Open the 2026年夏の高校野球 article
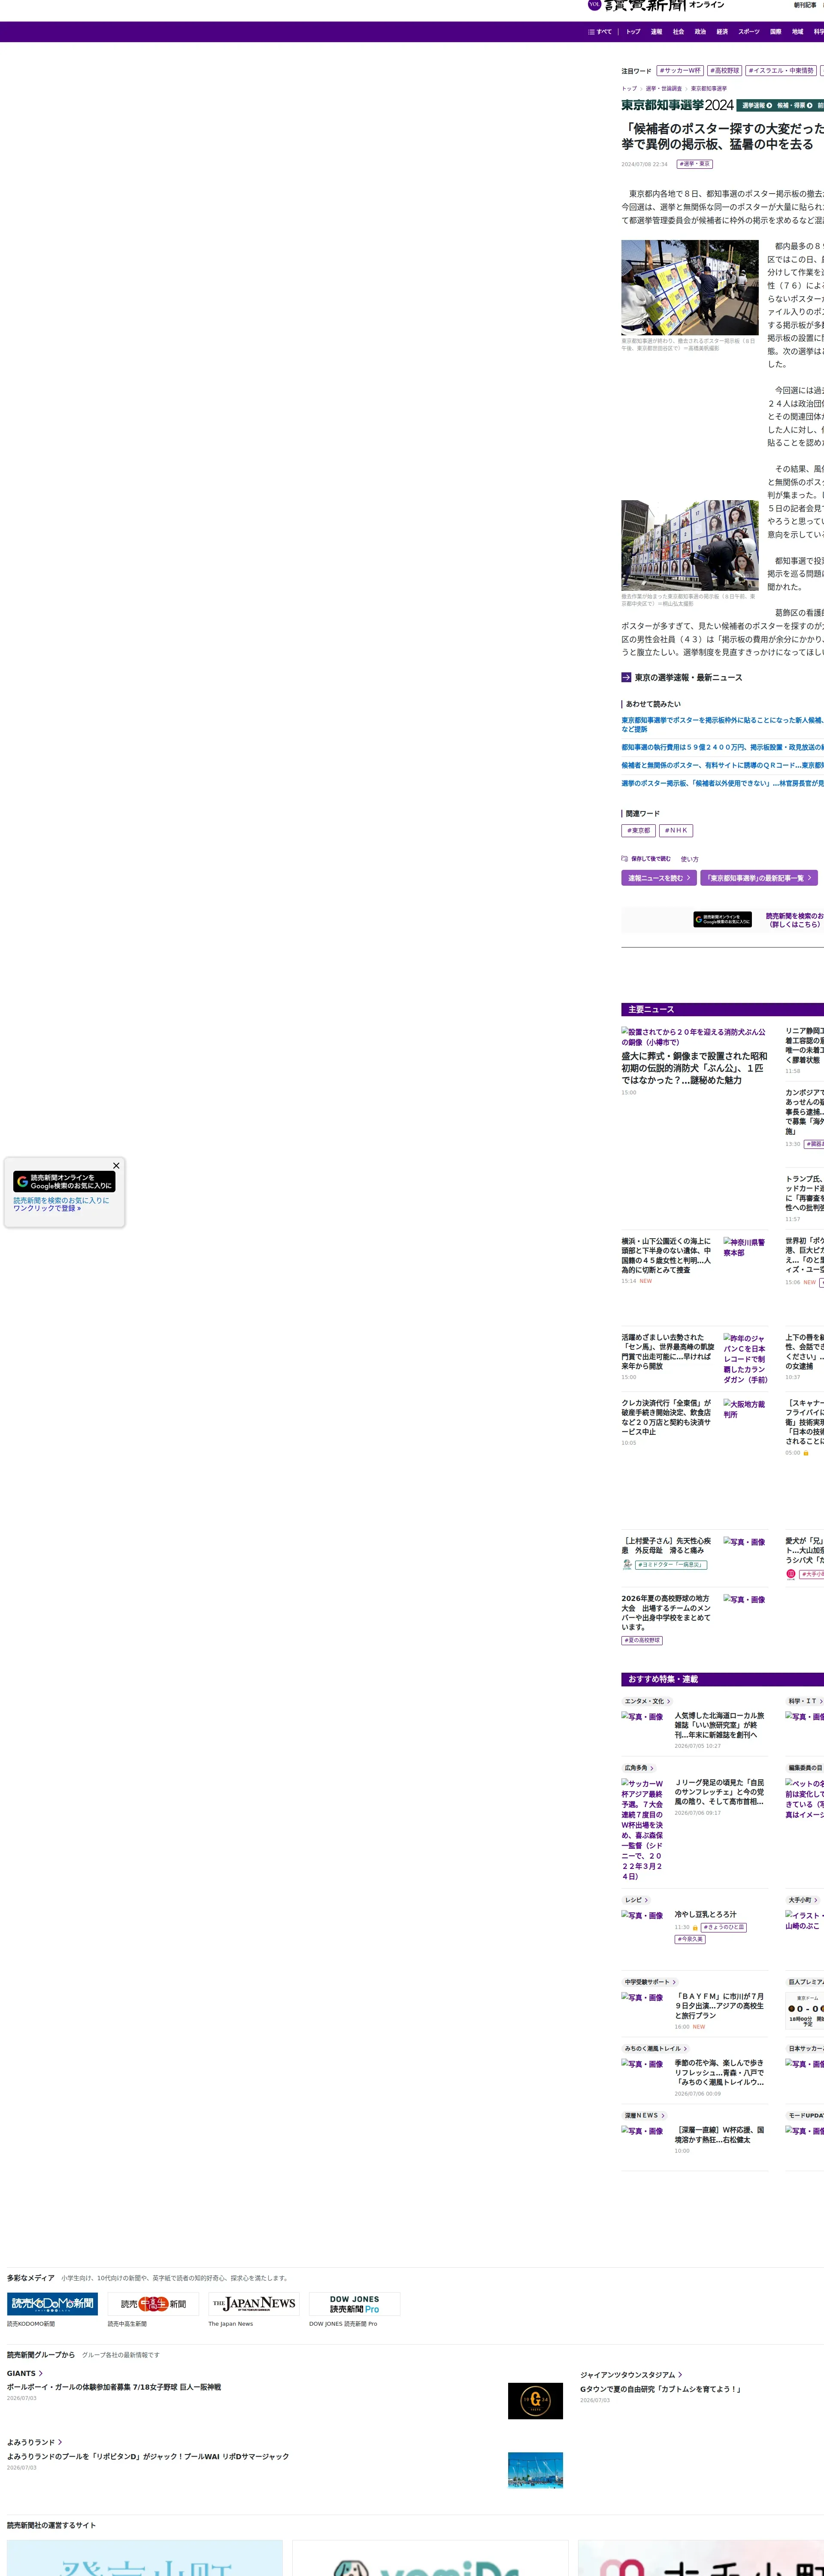 click(666, 1612)
